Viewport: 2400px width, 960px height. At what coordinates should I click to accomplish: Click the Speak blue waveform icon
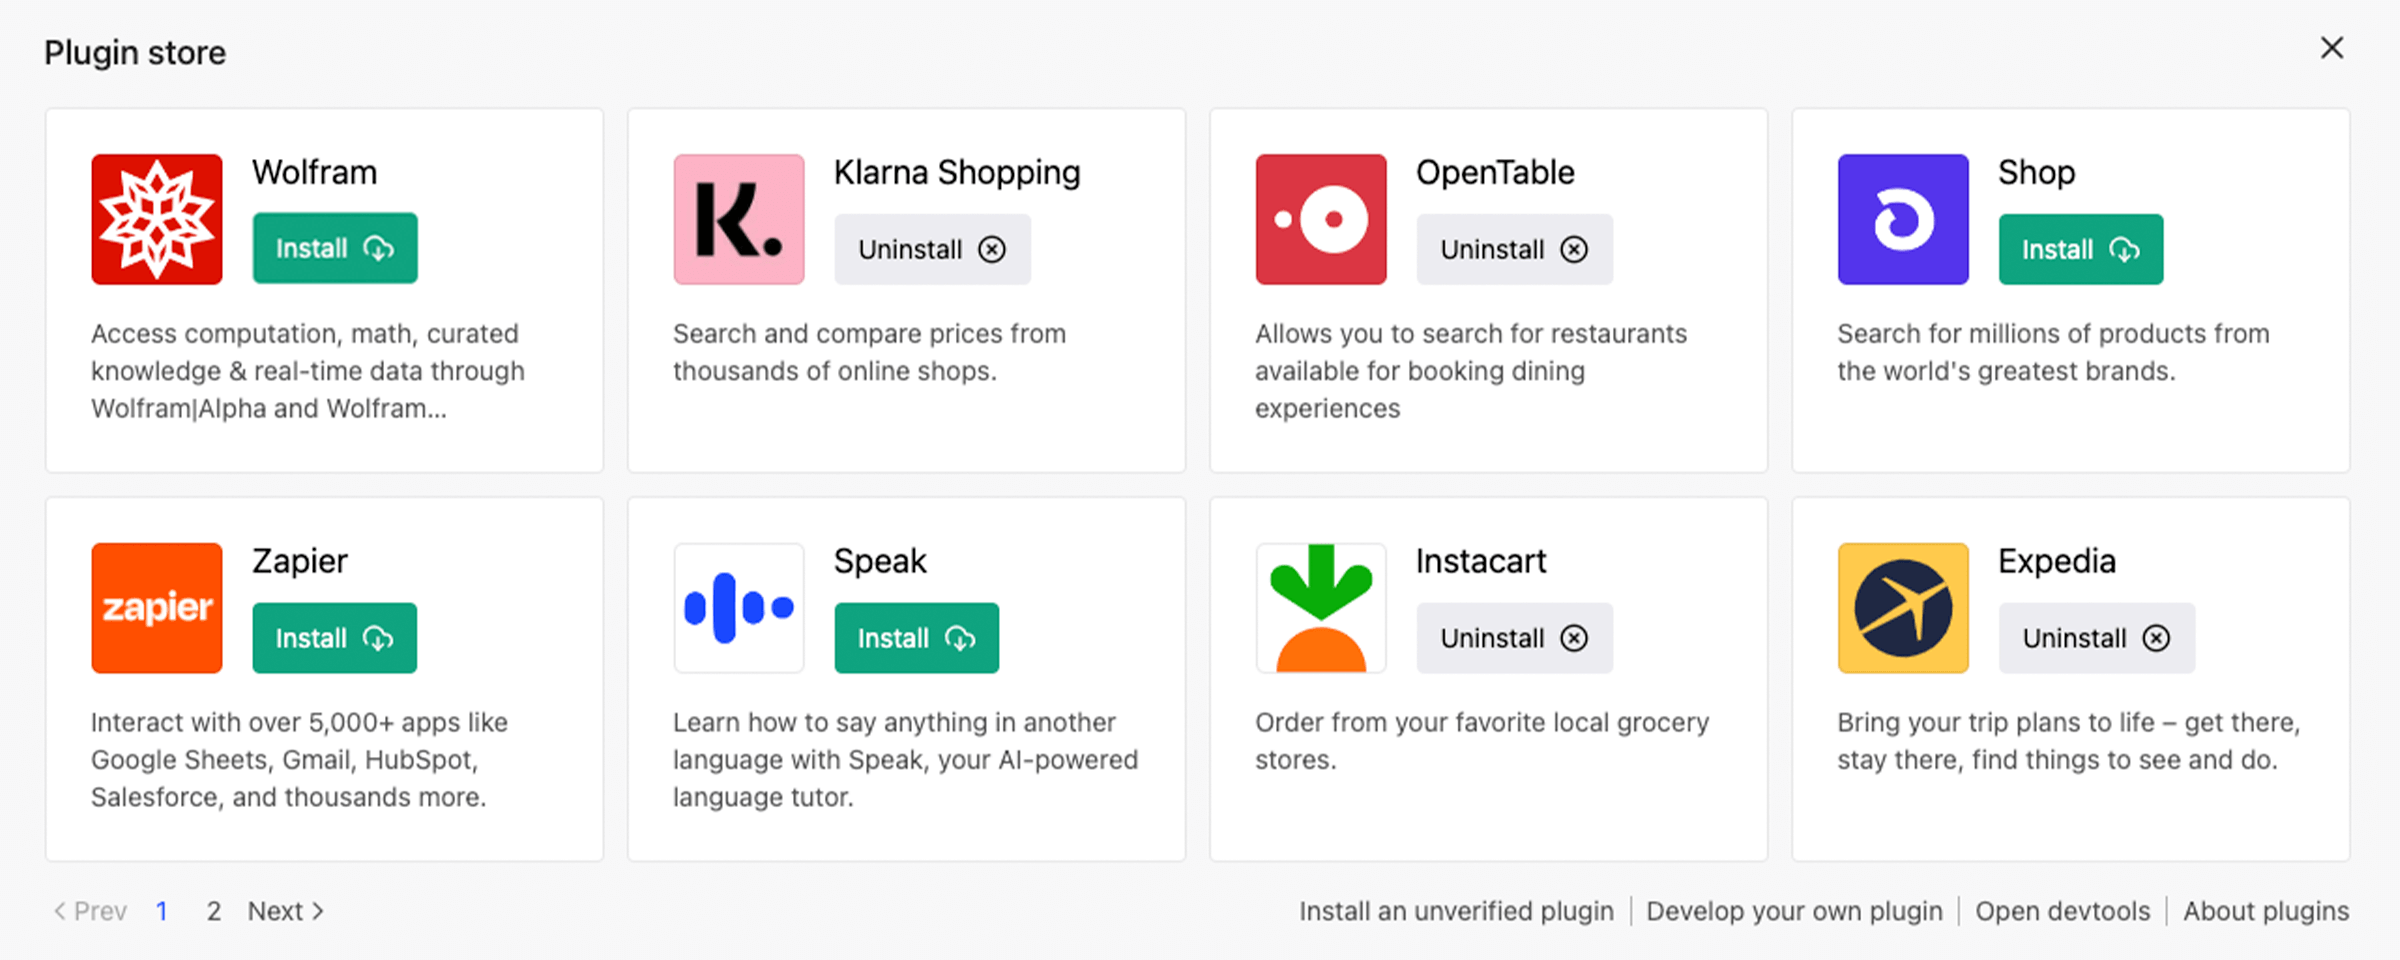739,608
